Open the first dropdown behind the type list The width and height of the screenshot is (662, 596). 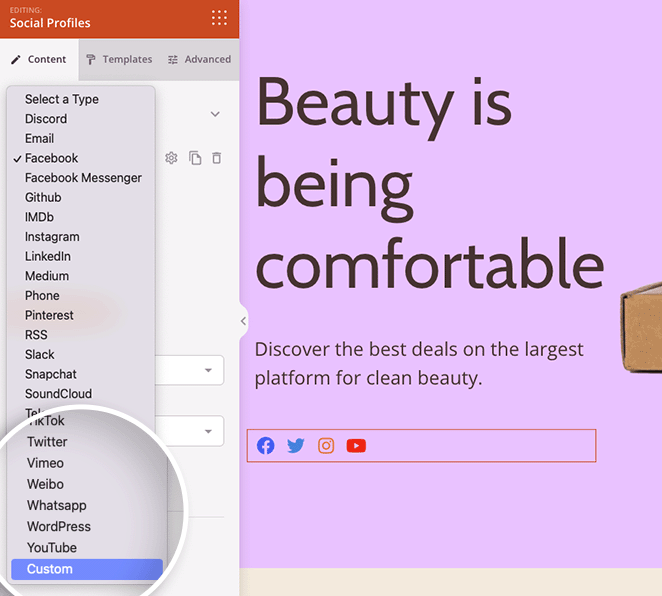coord(189,370)
